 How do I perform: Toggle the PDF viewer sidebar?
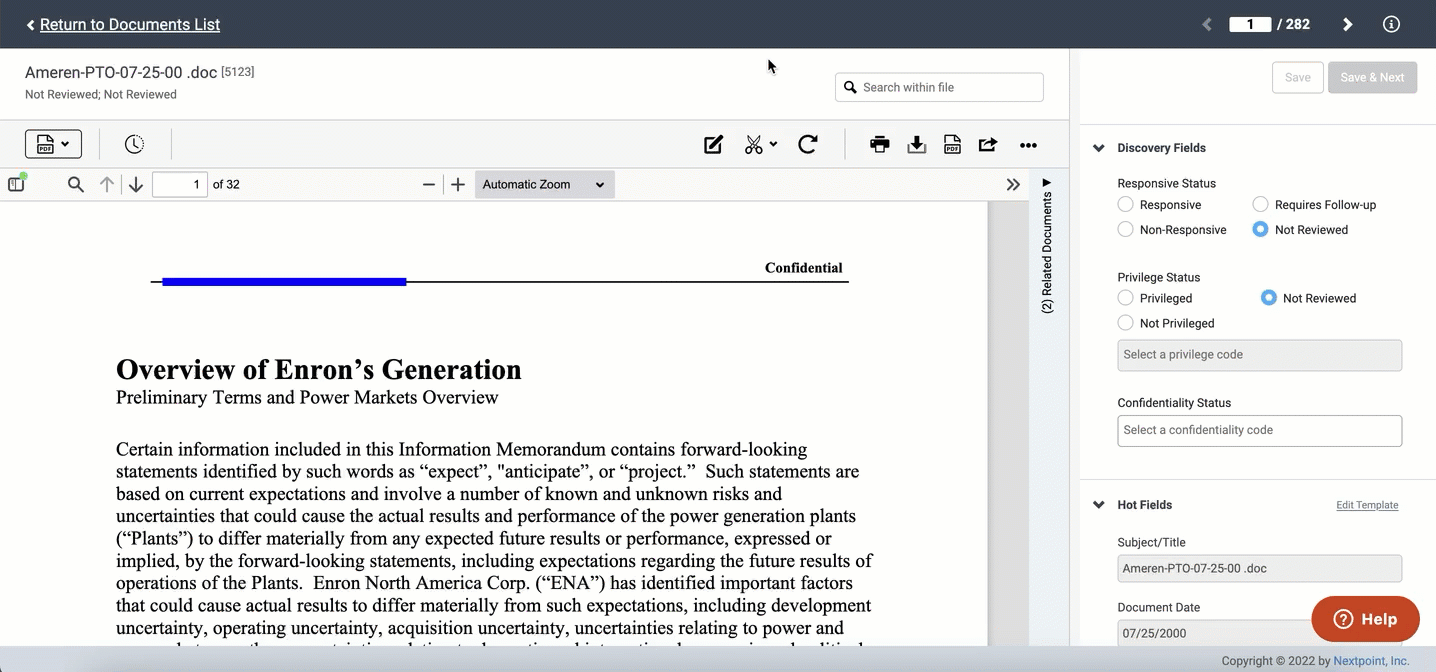pos(16,184)
